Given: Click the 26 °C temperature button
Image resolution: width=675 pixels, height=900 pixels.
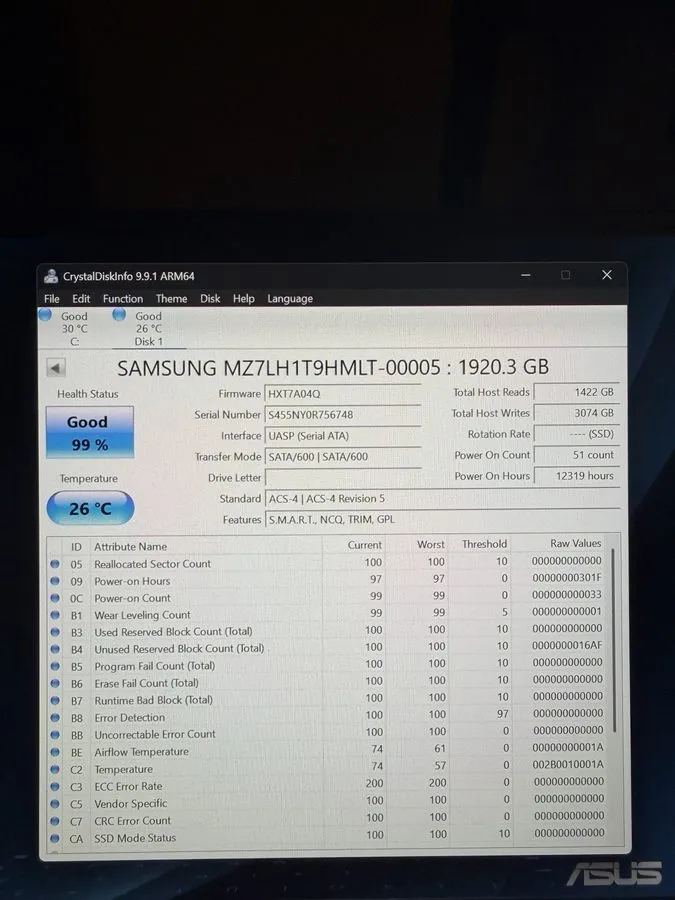Looking at the screenshot, I should pos(90,508).
